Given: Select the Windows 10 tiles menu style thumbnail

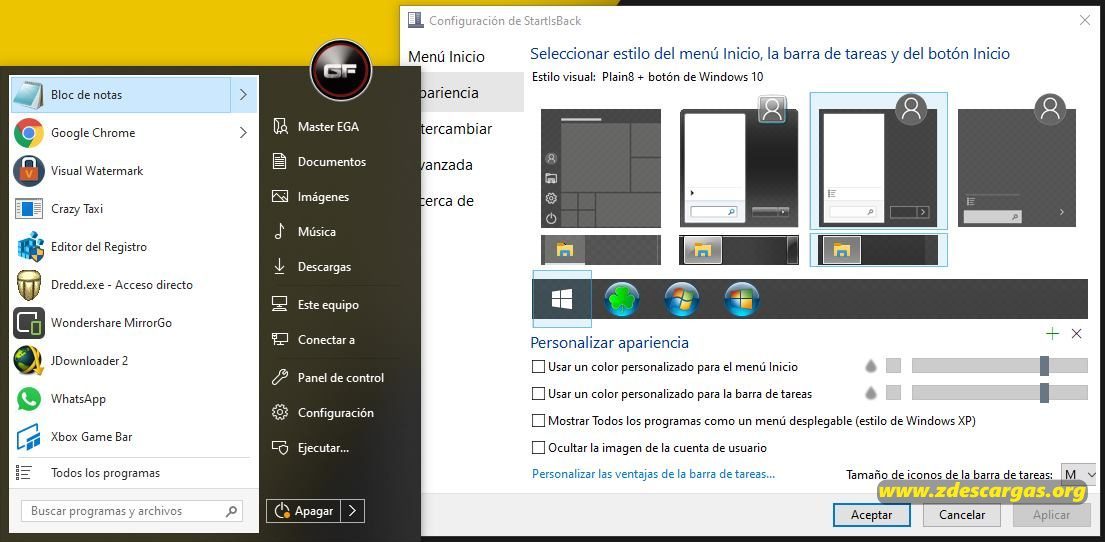Looking at the screenshot, I should 601,168.
